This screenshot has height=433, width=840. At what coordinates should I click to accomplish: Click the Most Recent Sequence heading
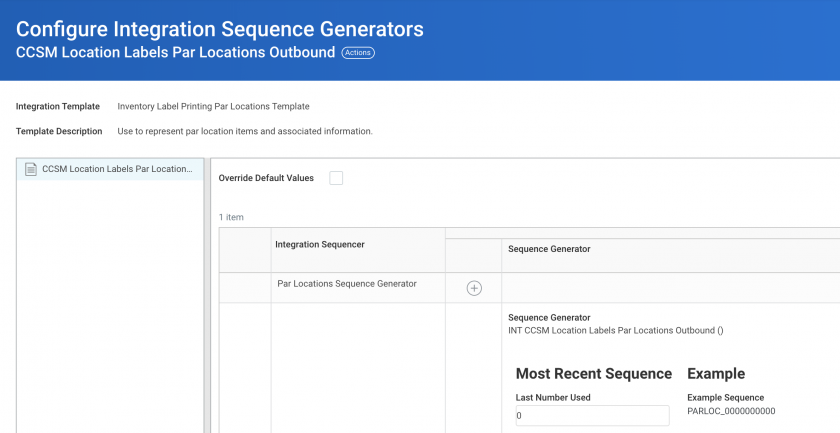(x=594, y=374)
